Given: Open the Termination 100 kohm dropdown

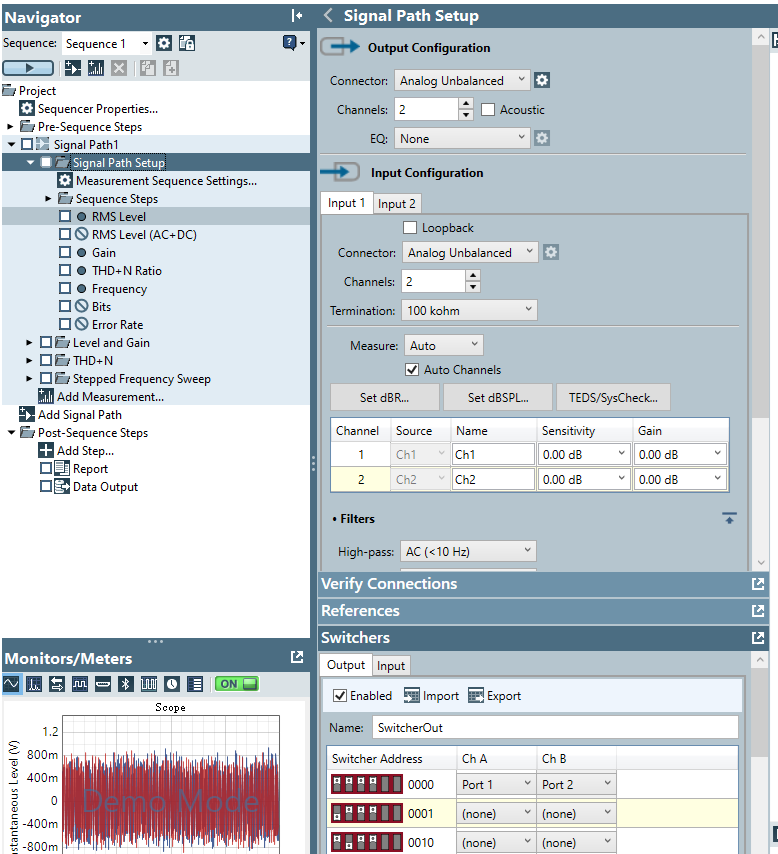Looking at the screenshot, I should (469, 310).
